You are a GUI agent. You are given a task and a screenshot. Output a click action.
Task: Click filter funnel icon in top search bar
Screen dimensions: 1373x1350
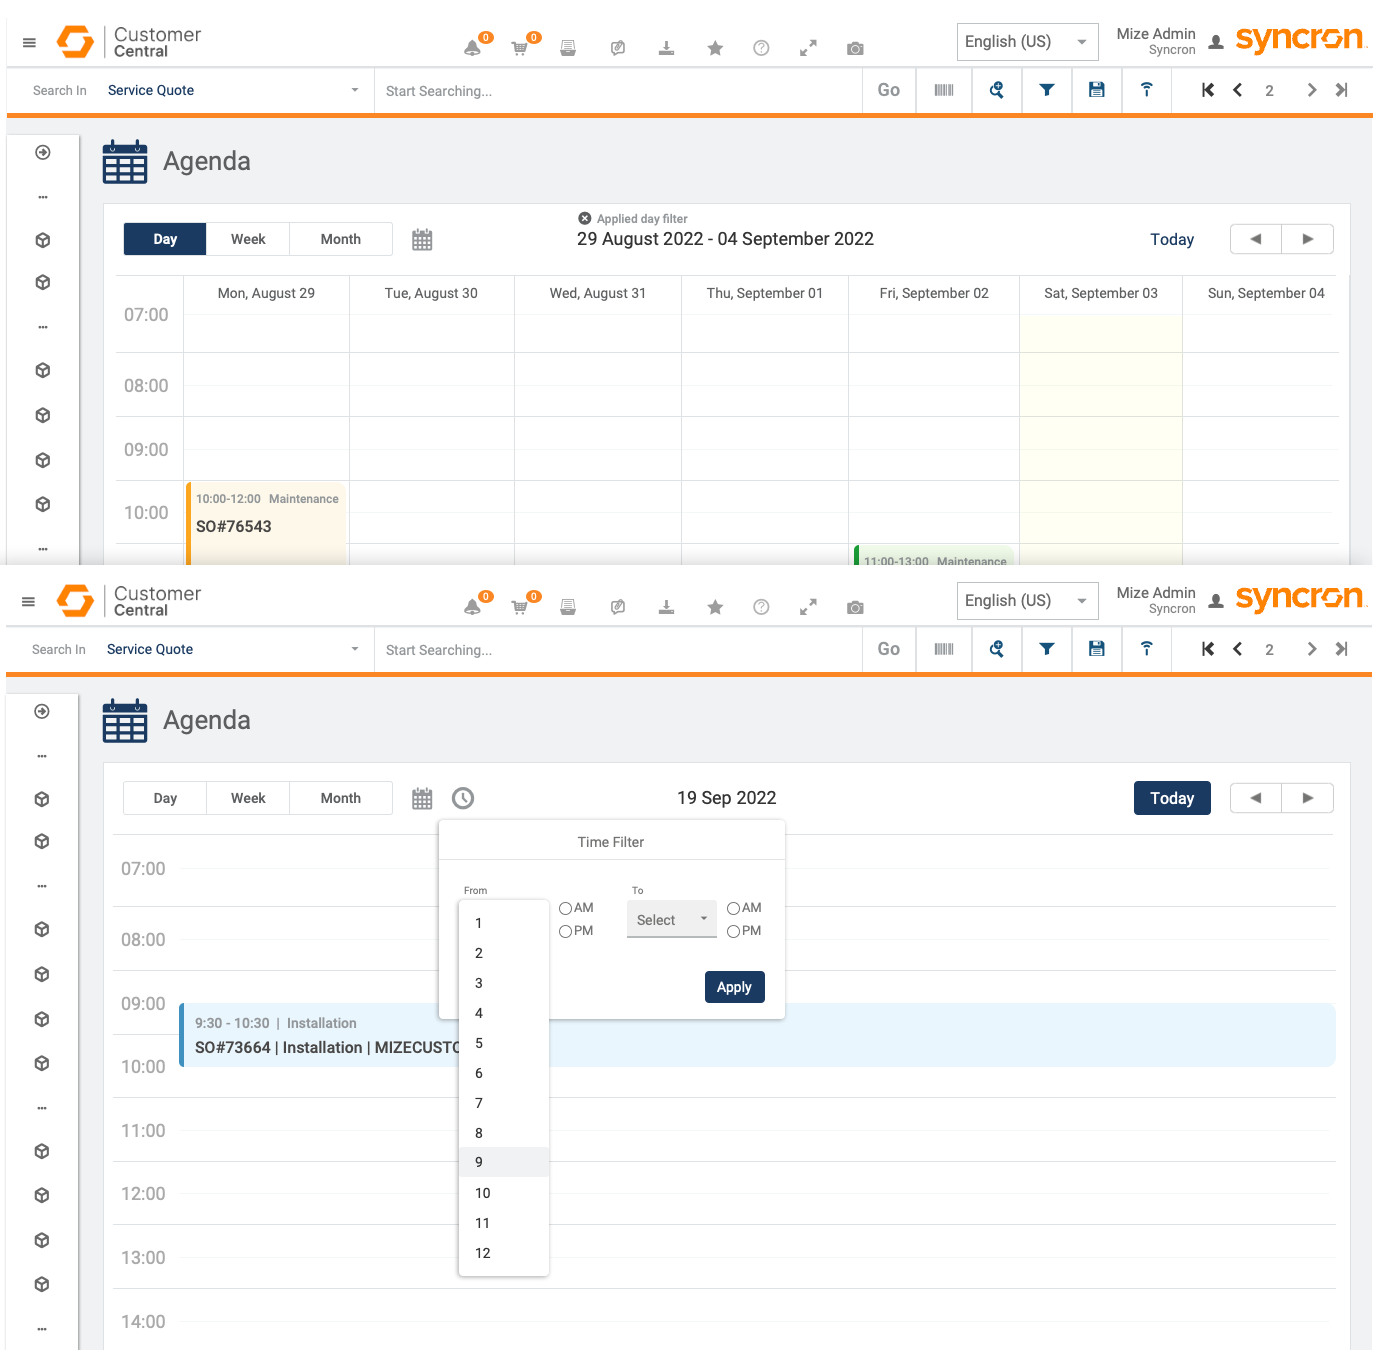pyautogui.click(x=1047, y=90)
